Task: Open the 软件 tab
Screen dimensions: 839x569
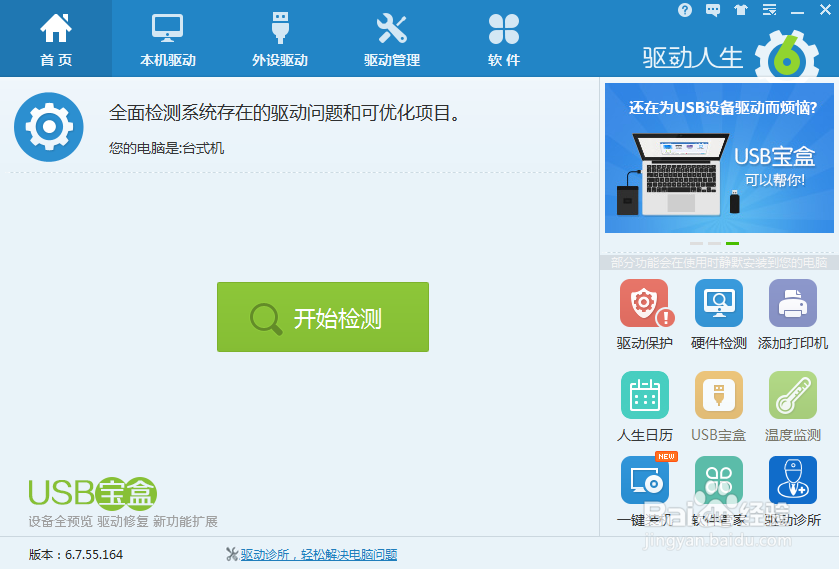Action: click(x=504, y=39)
